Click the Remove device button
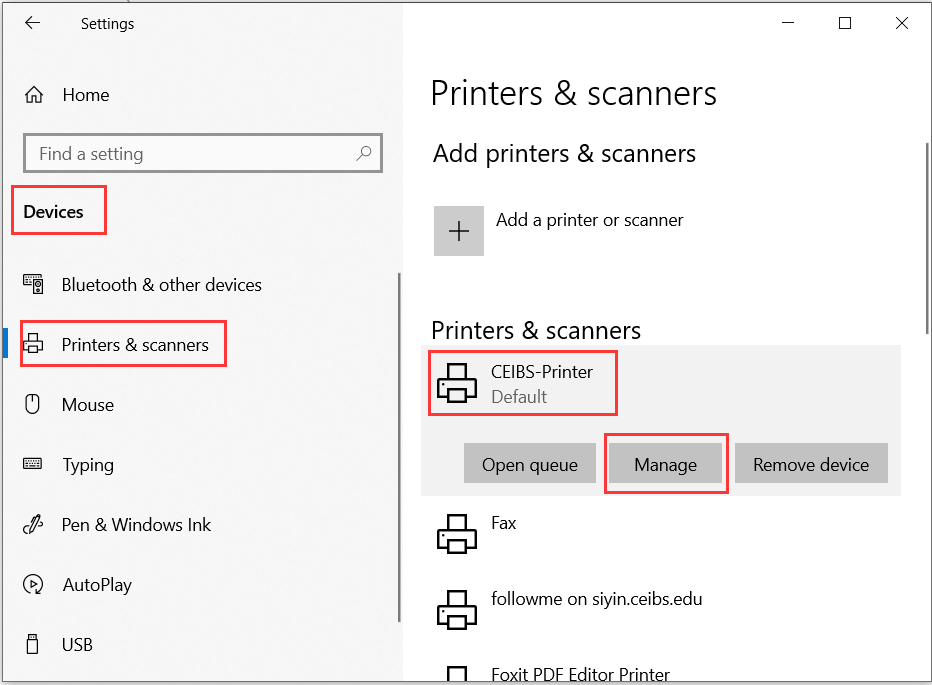Screen dimensions: 932x685 tap(811, 463)
